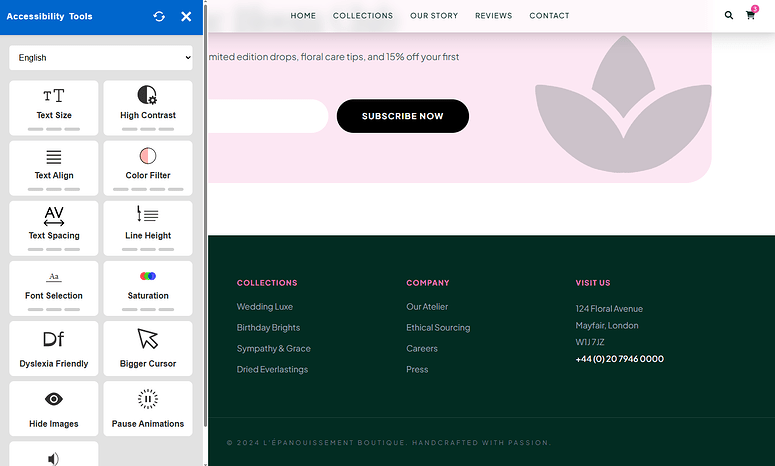Change the Saturation setting
Viewport: 775px width, 466px height.
click(x=148, y=287)
